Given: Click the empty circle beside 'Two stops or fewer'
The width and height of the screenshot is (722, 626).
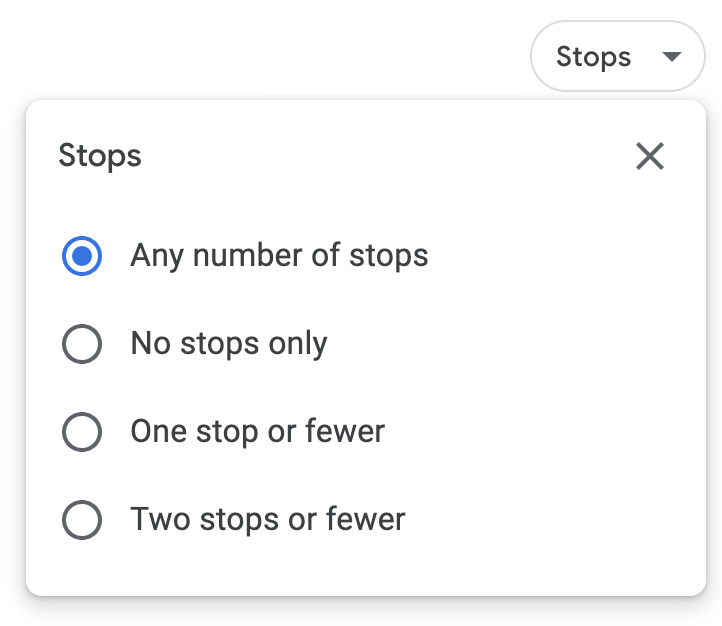Looking at the screenshot, I should tap(82, 520).
